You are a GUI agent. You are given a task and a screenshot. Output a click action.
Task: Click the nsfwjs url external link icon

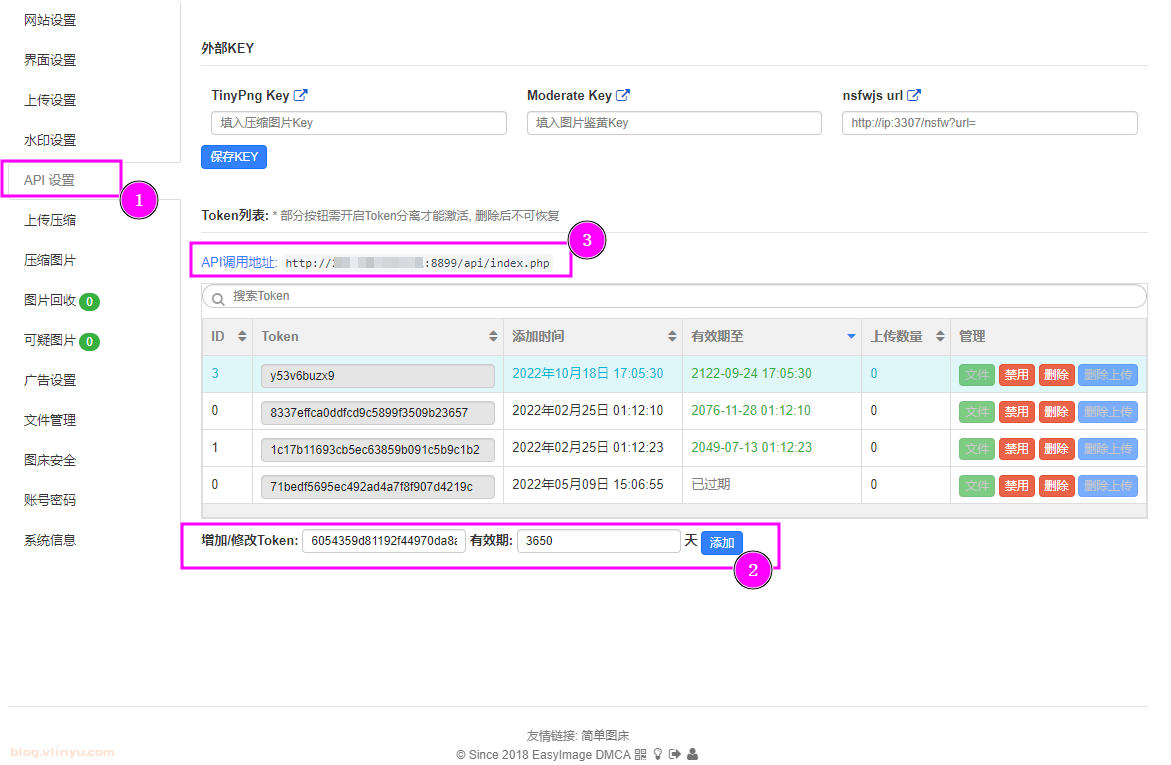pyautogui.click(x=914, y=96)
